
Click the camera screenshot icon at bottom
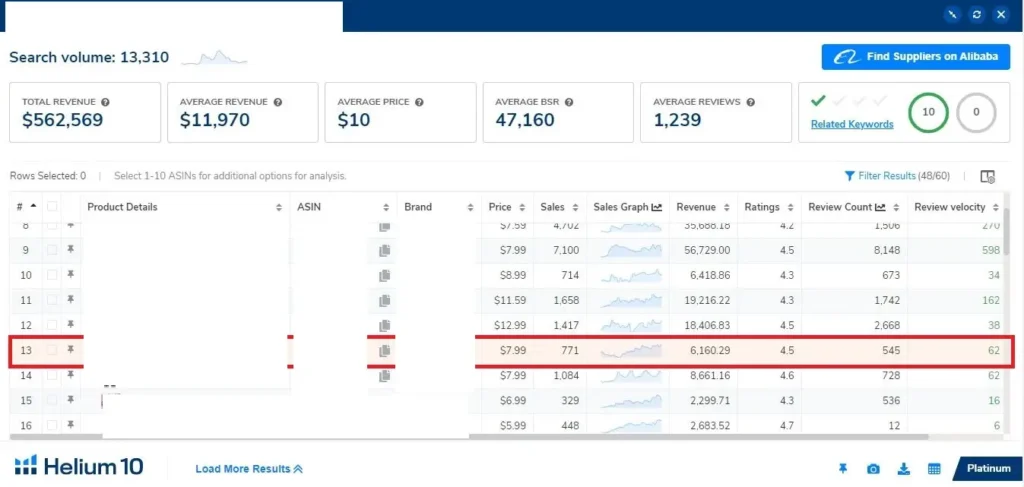[873, 469]
